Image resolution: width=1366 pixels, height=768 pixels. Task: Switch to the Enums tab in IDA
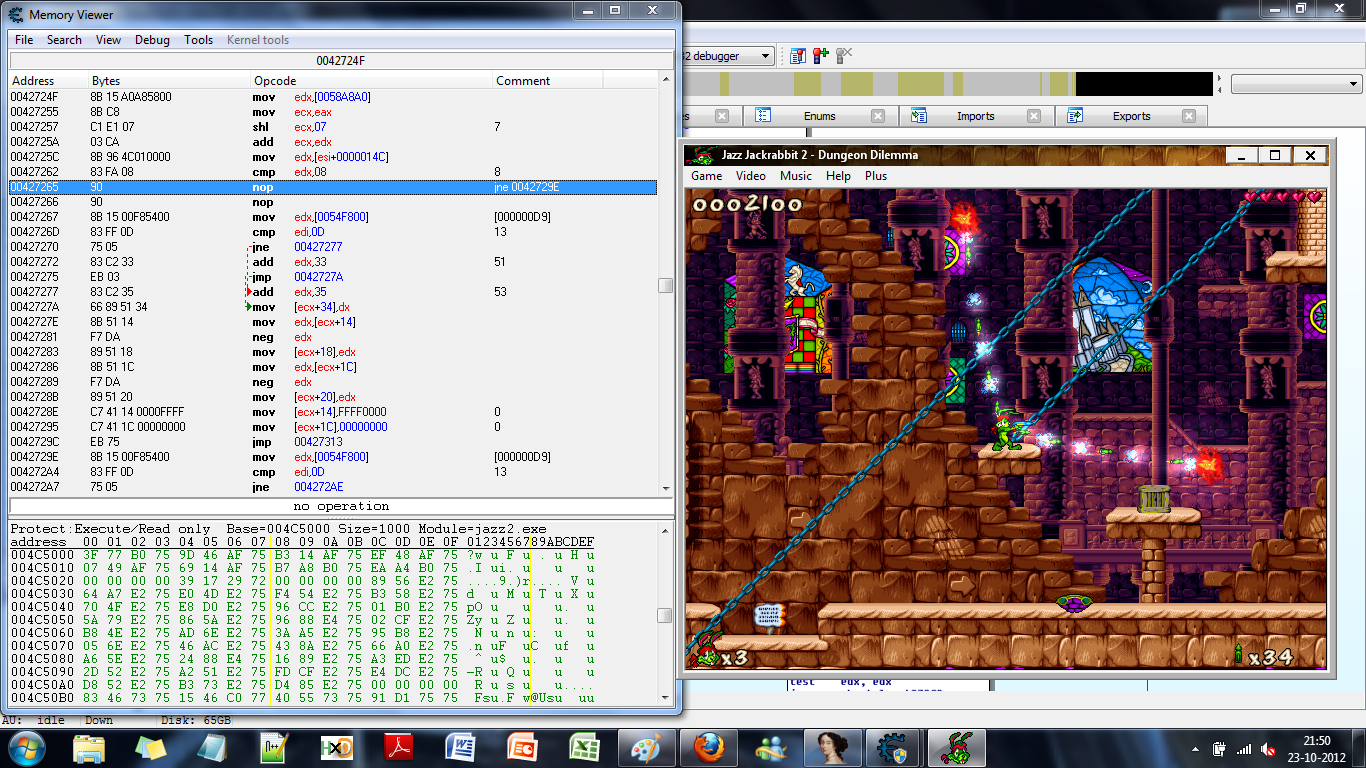point(819,116)
